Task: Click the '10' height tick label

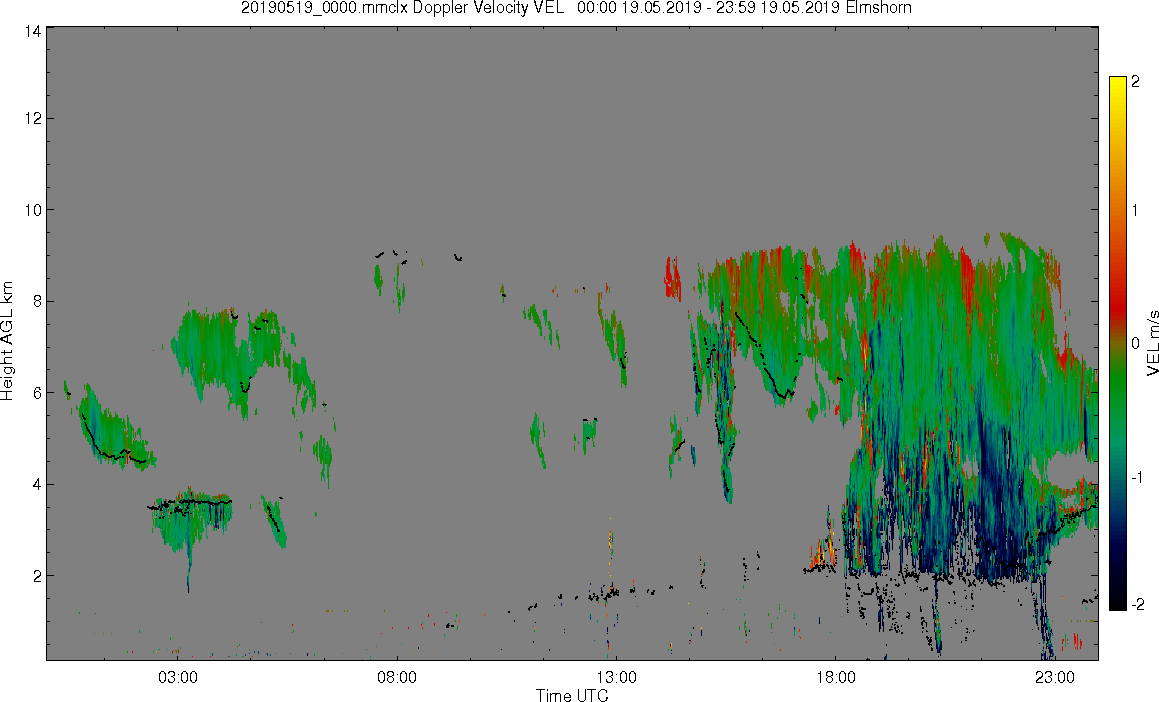Action: (32, 210)
